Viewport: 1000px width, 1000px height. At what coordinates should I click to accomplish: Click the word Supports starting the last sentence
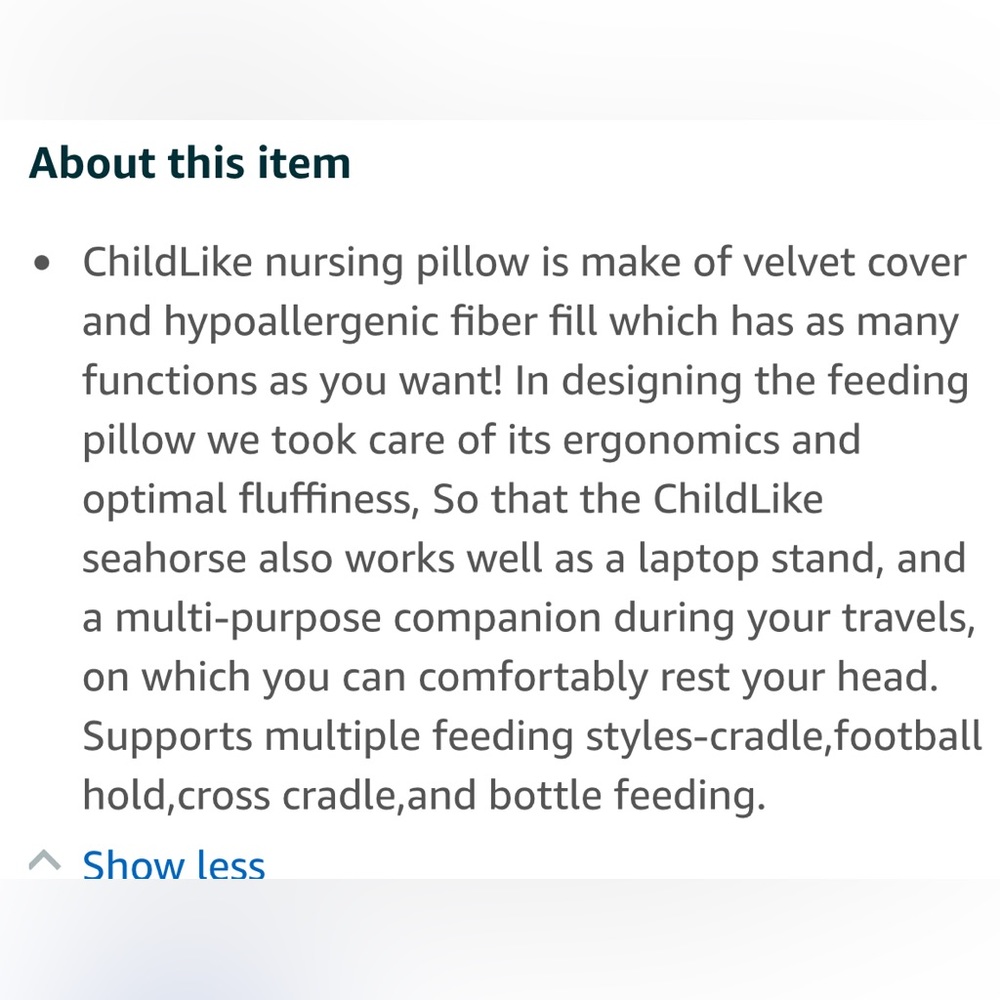point(168,738)
